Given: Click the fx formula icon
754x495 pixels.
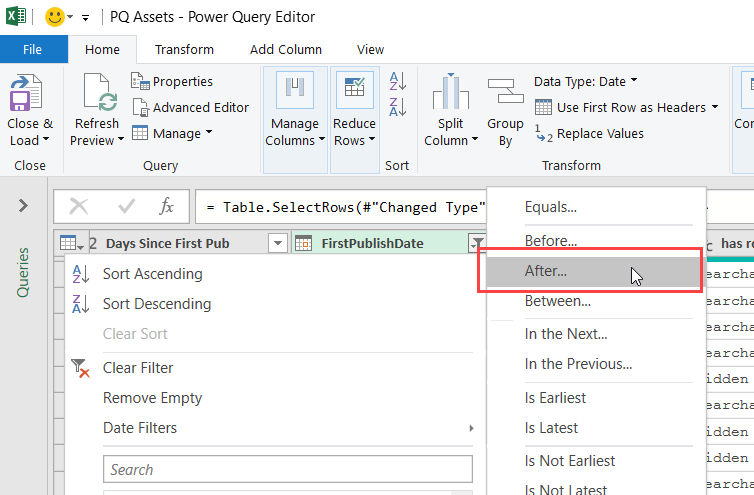Looking at the screenshot, I should click(x=166, y=206).
